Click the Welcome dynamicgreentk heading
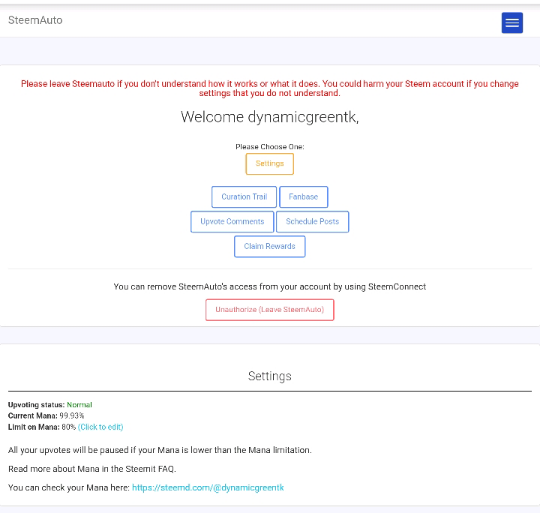Screen dimensions: 540x513 click(x=270, y=117)
